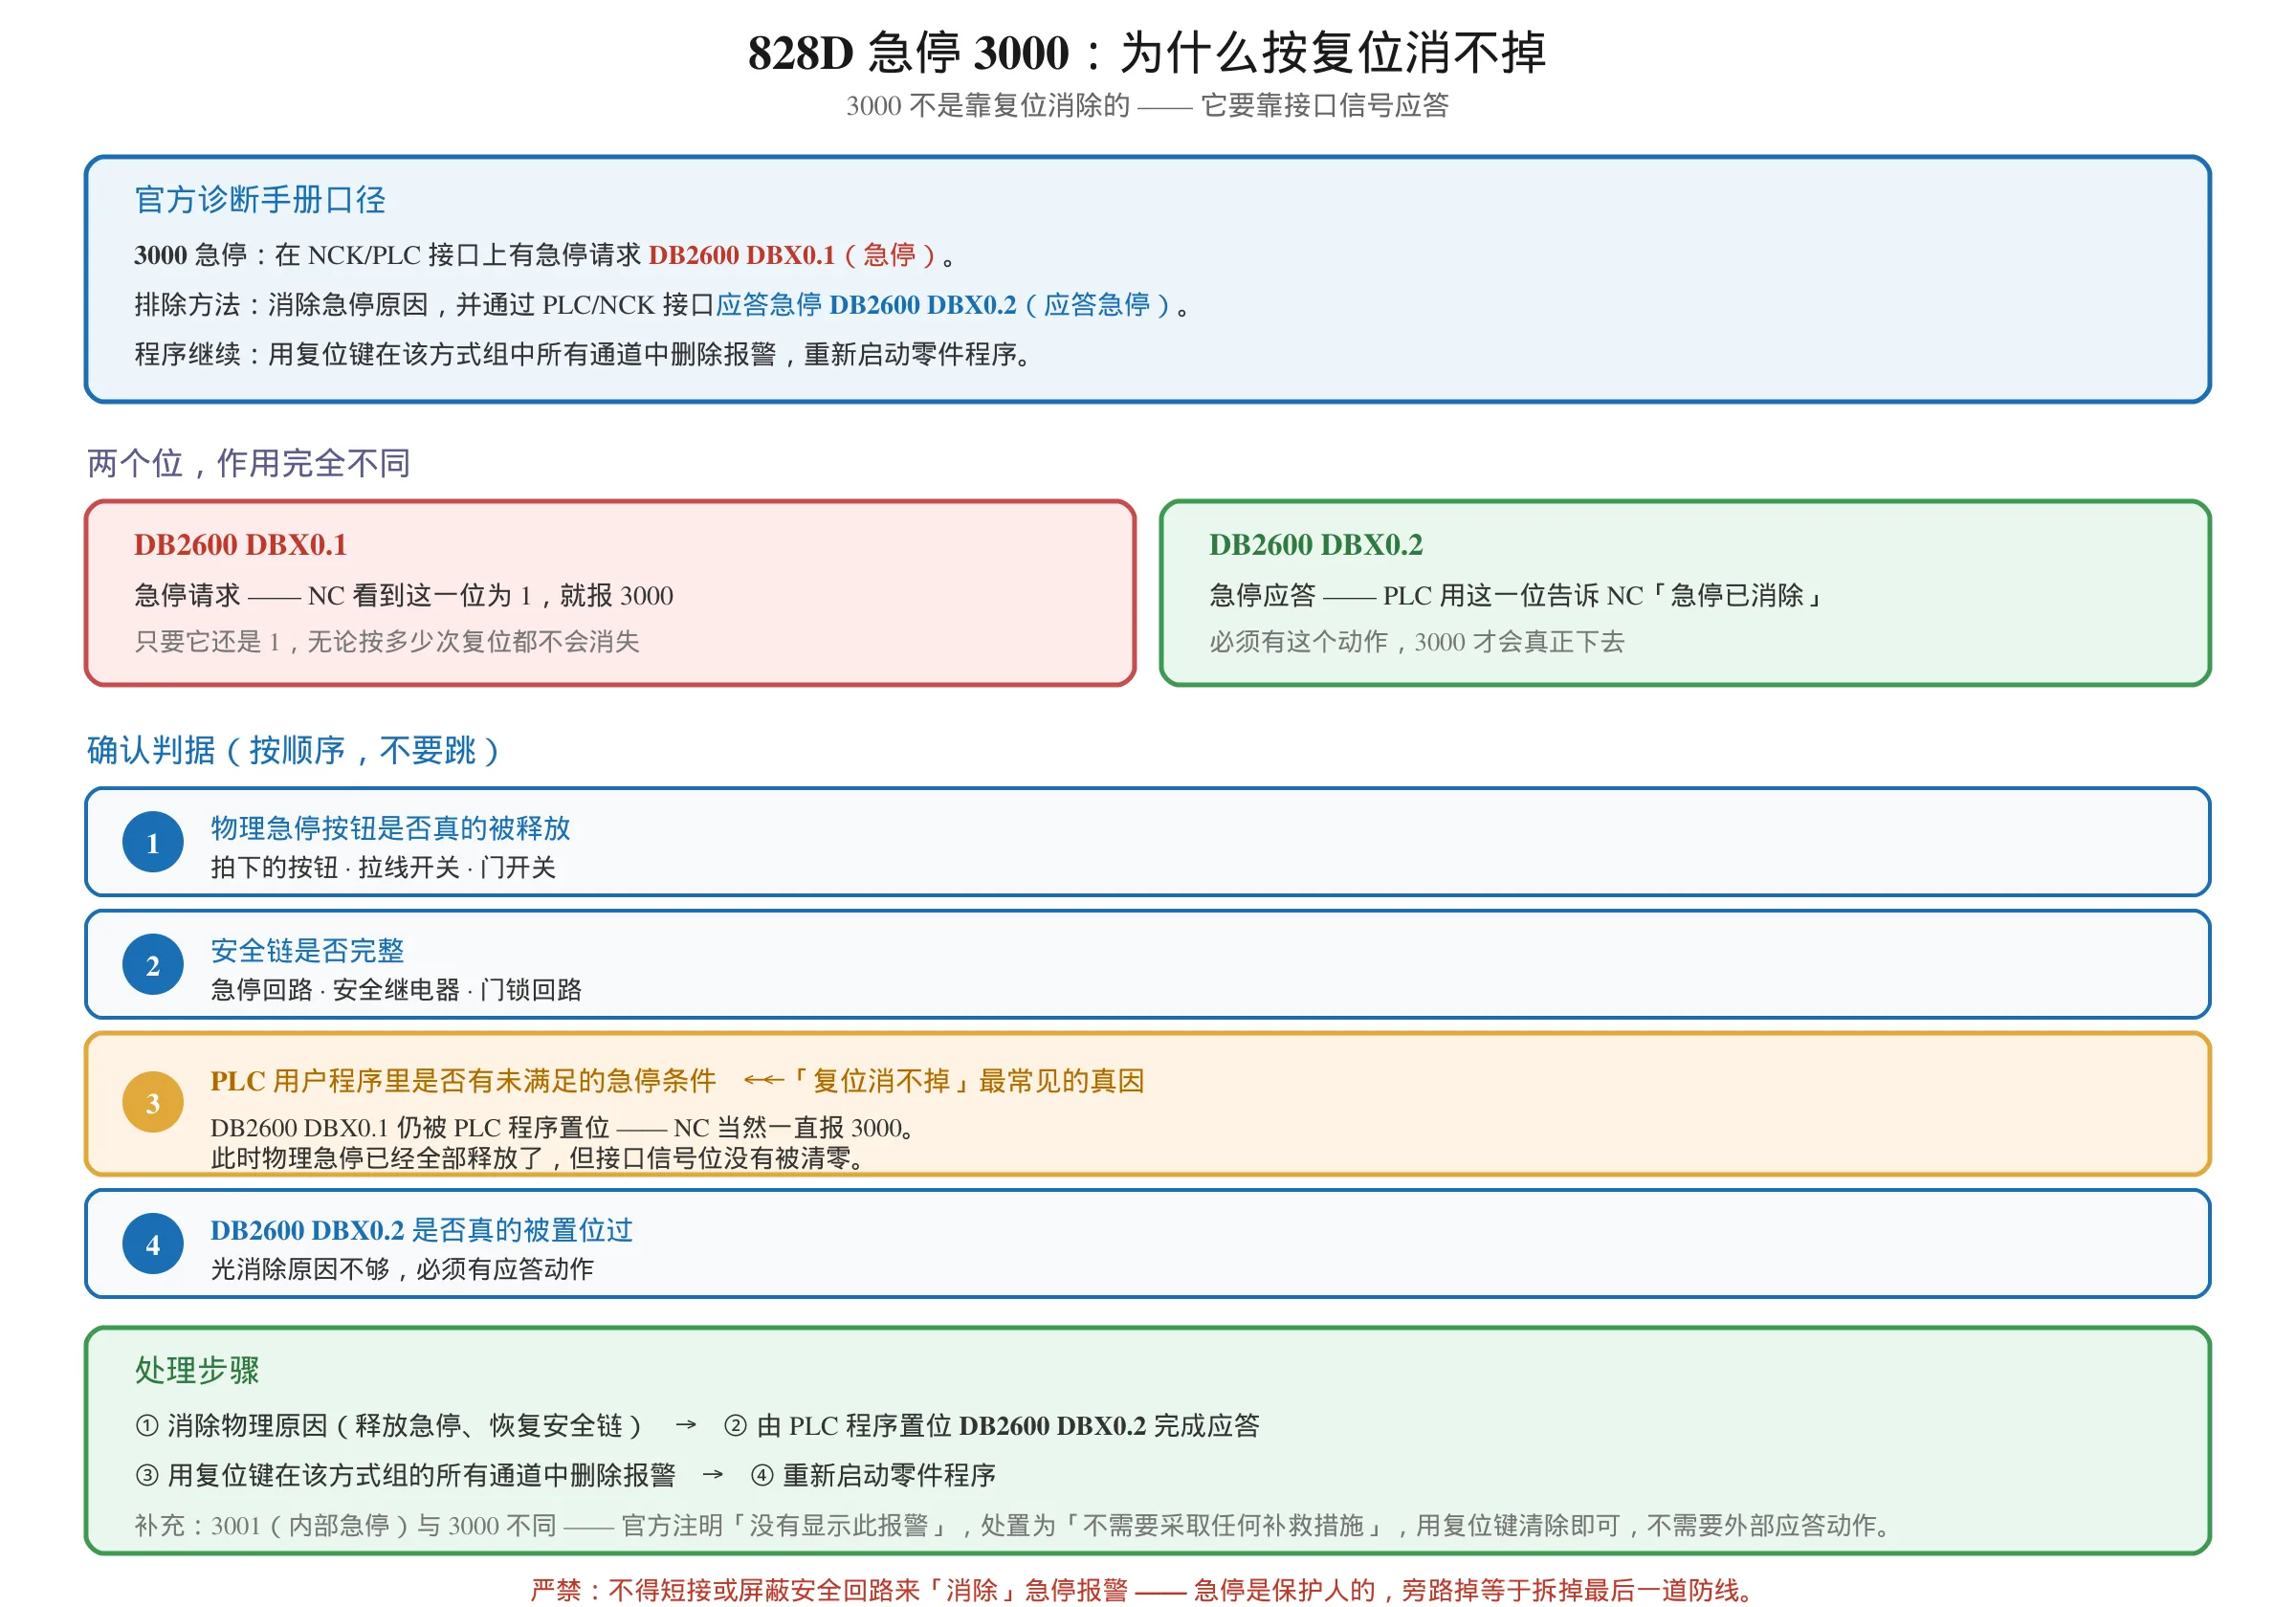Click step title '物理急停按钮是否真的被释放'
This screenshot has width=2296, height=1607.
pyautogui.click(x=390, y=828)
